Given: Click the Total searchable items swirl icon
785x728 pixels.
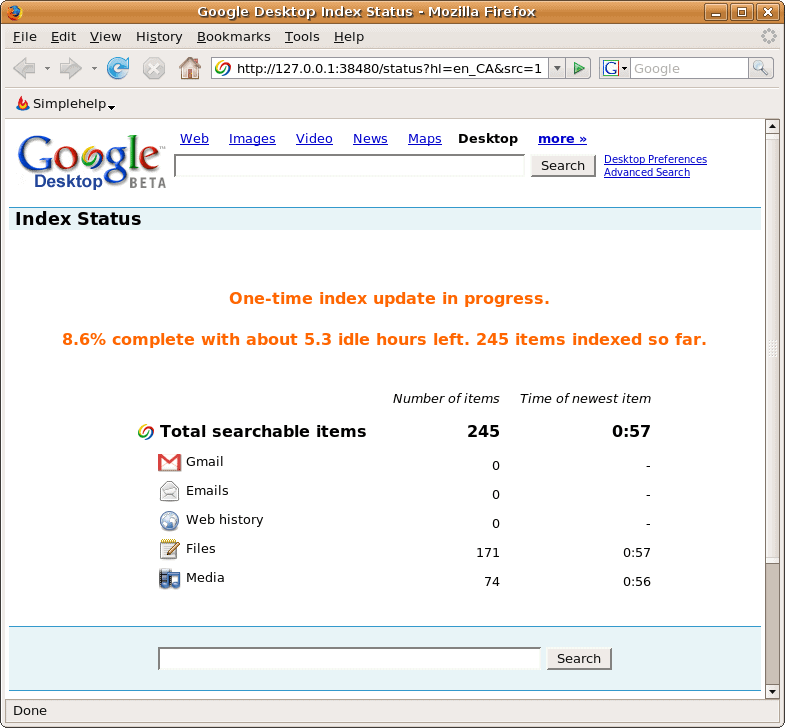Looking at the screenshot, I should pyautogui.click(x=146, y=432).
